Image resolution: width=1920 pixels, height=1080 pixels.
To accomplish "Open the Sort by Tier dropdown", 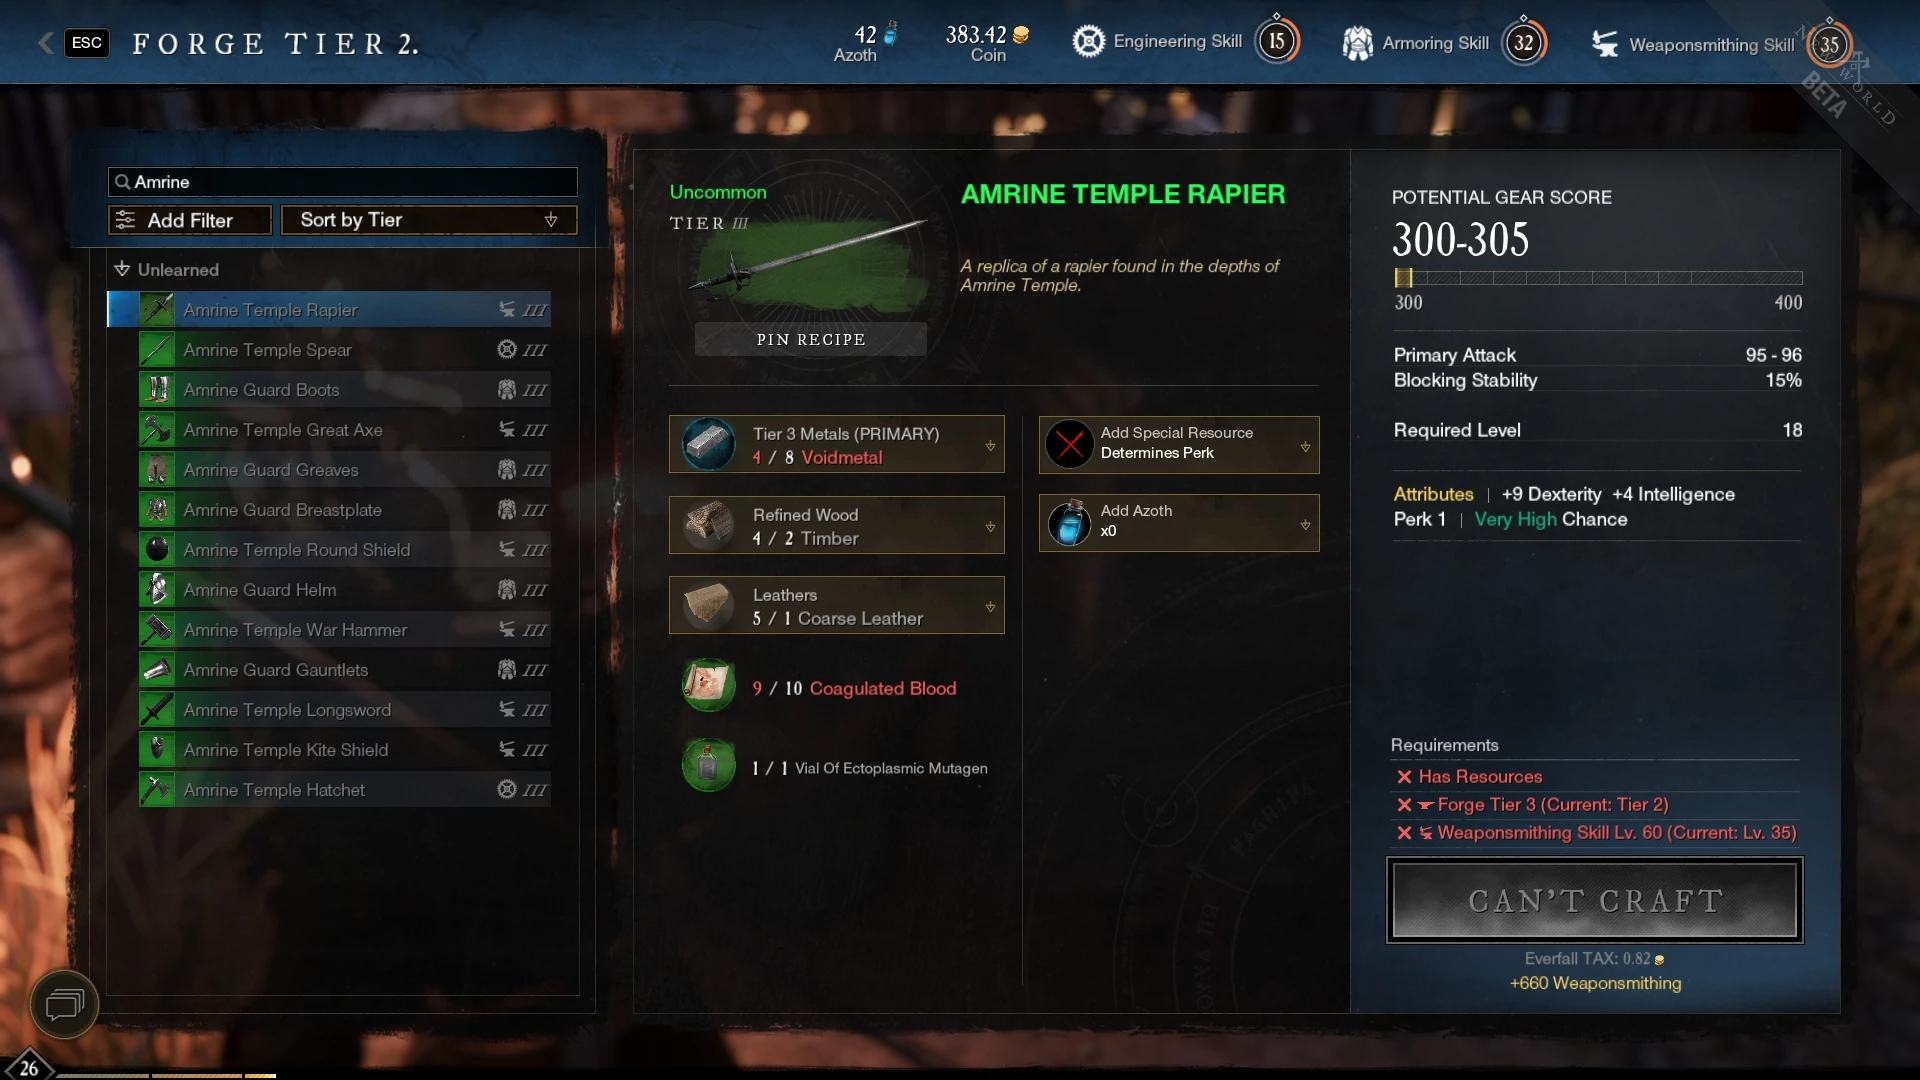I will pos(429,220).
